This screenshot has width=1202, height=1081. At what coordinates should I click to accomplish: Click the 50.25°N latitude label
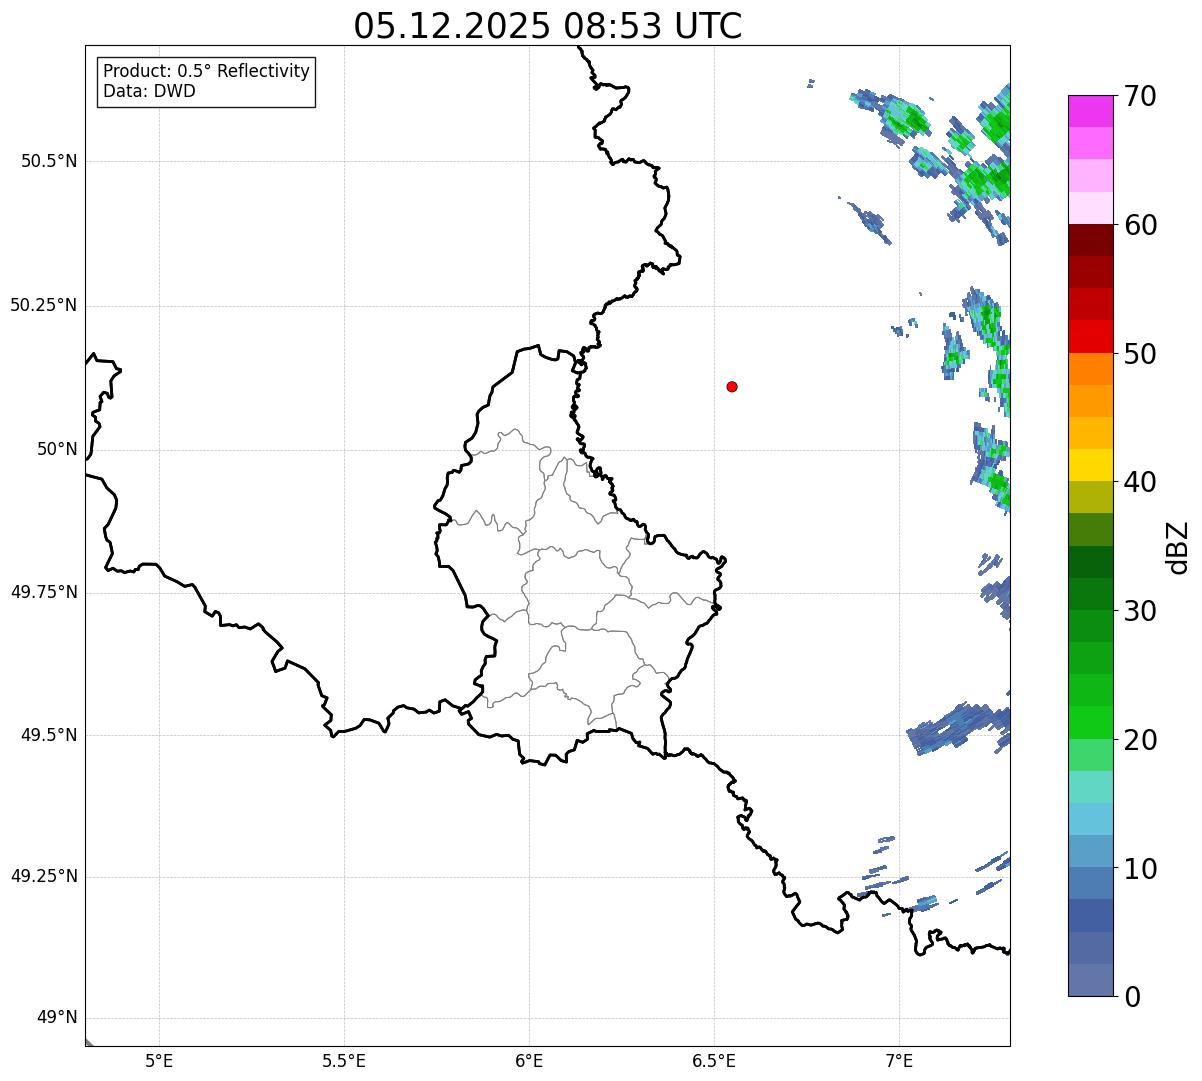coord(44,305)
